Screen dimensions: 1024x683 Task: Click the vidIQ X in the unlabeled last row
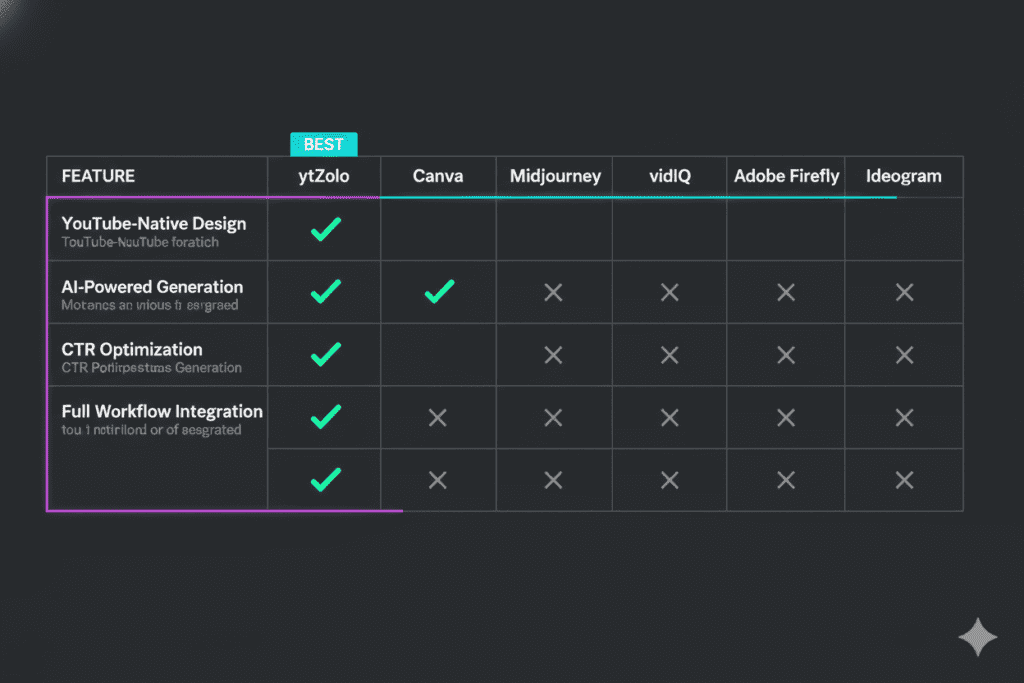point(669,481)
